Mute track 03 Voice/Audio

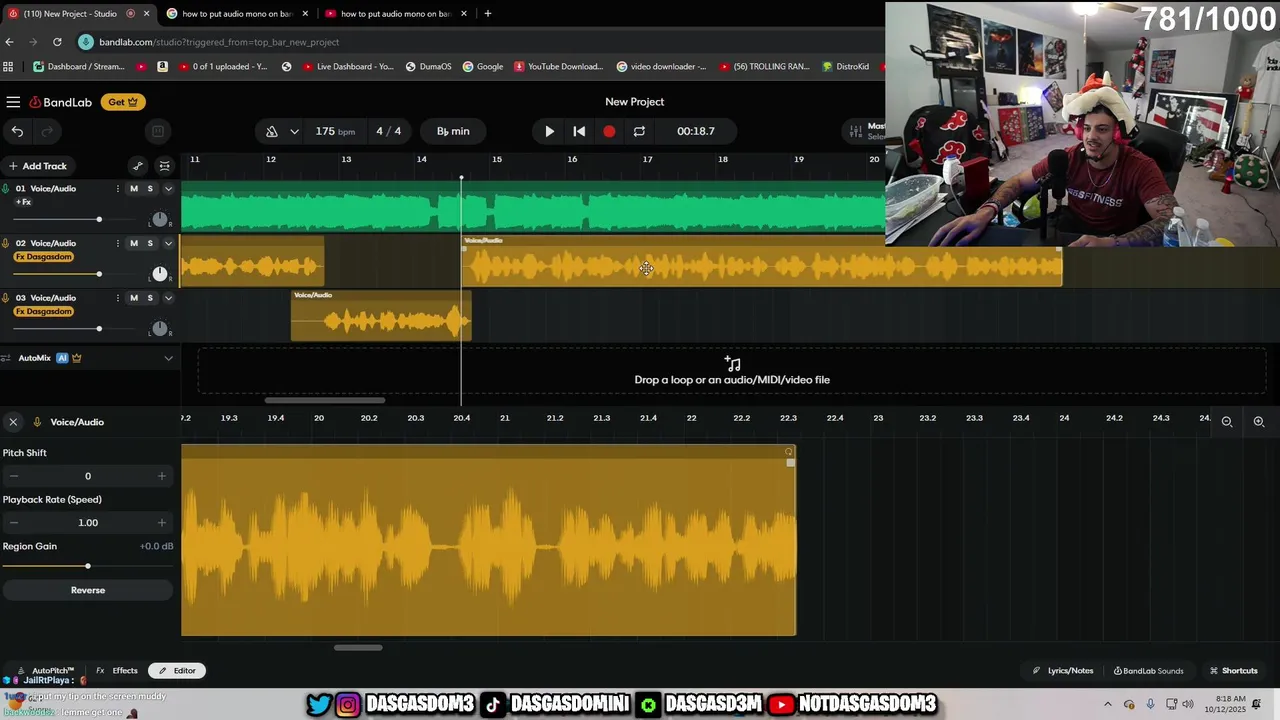[x=134, y=298]
